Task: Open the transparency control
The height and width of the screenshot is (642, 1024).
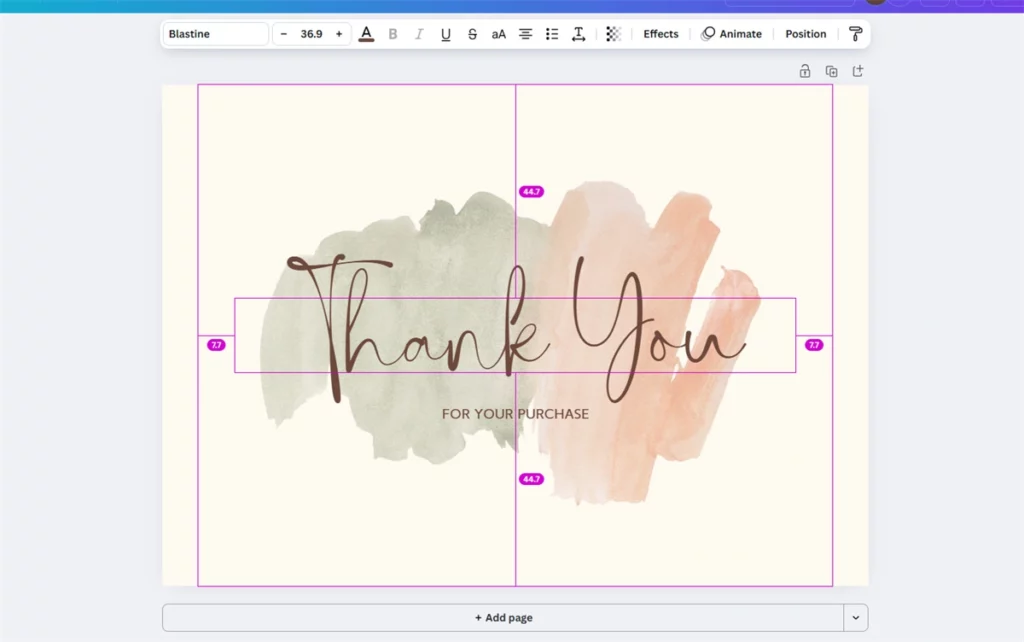Action: pyautogui.click(x=612, y=33)
